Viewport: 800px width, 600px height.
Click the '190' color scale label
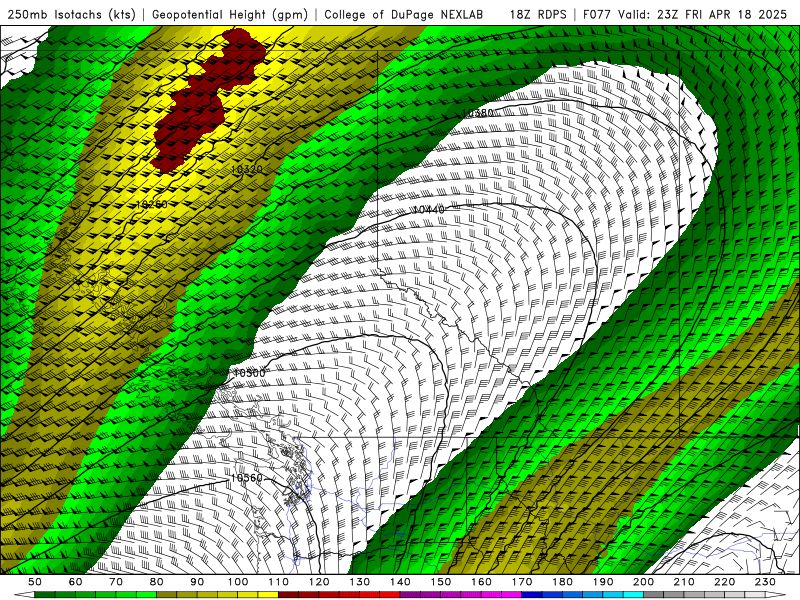pyautogui.click(x=603, y=582)
